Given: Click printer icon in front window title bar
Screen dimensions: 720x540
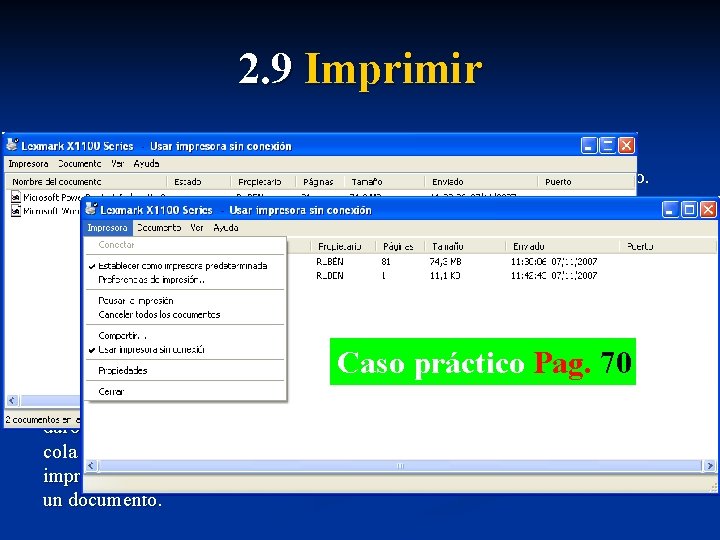Looking at the screenshot, I should tap(91, 209).
